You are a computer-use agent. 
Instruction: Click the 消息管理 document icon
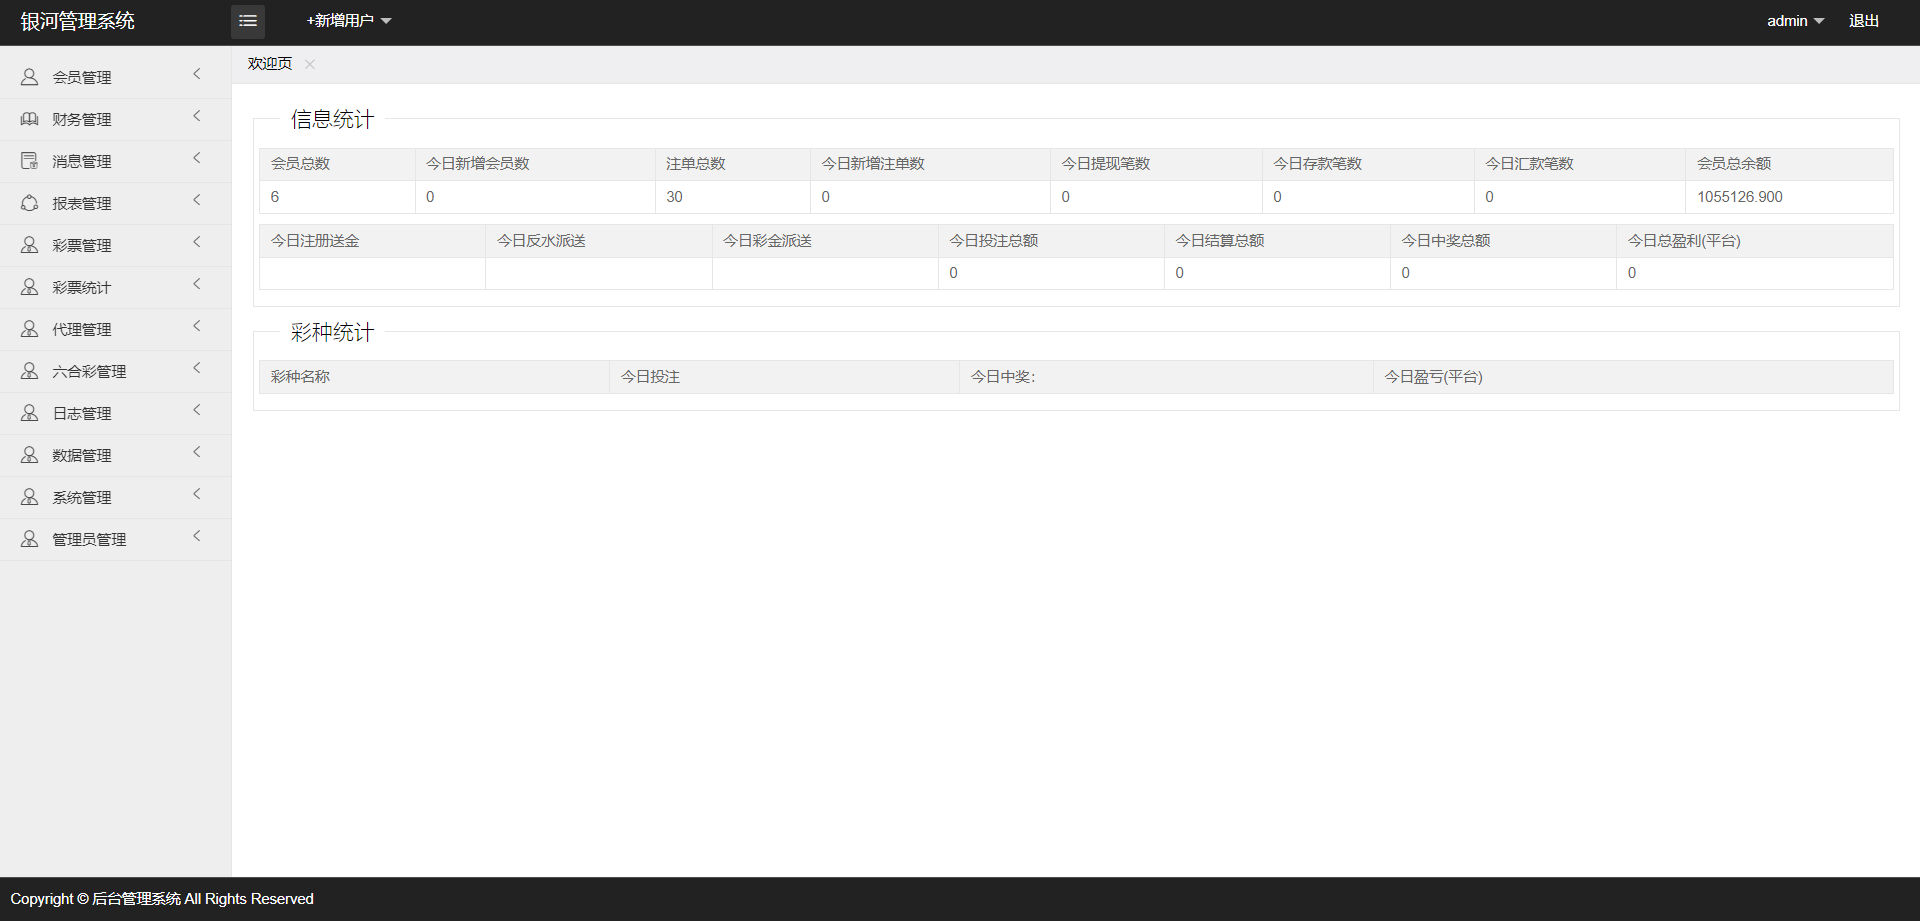(30, 161)
